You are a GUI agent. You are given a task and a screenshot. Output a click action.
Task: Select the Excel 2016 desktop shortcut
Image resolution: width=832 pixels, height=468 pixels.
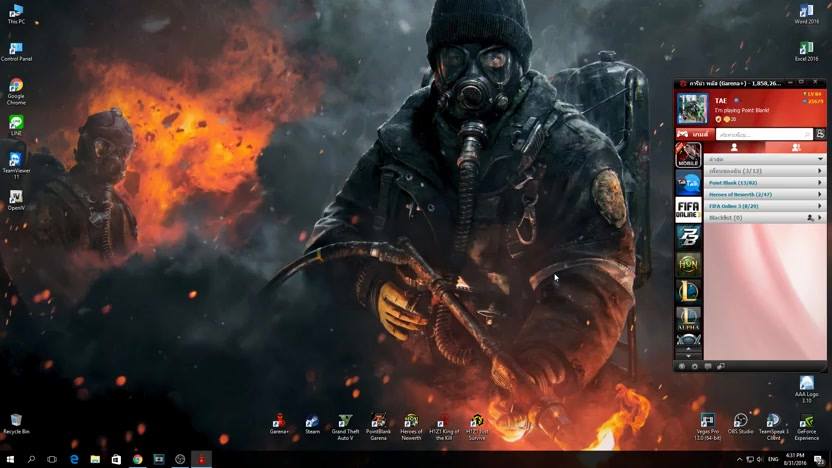(807, 51)
